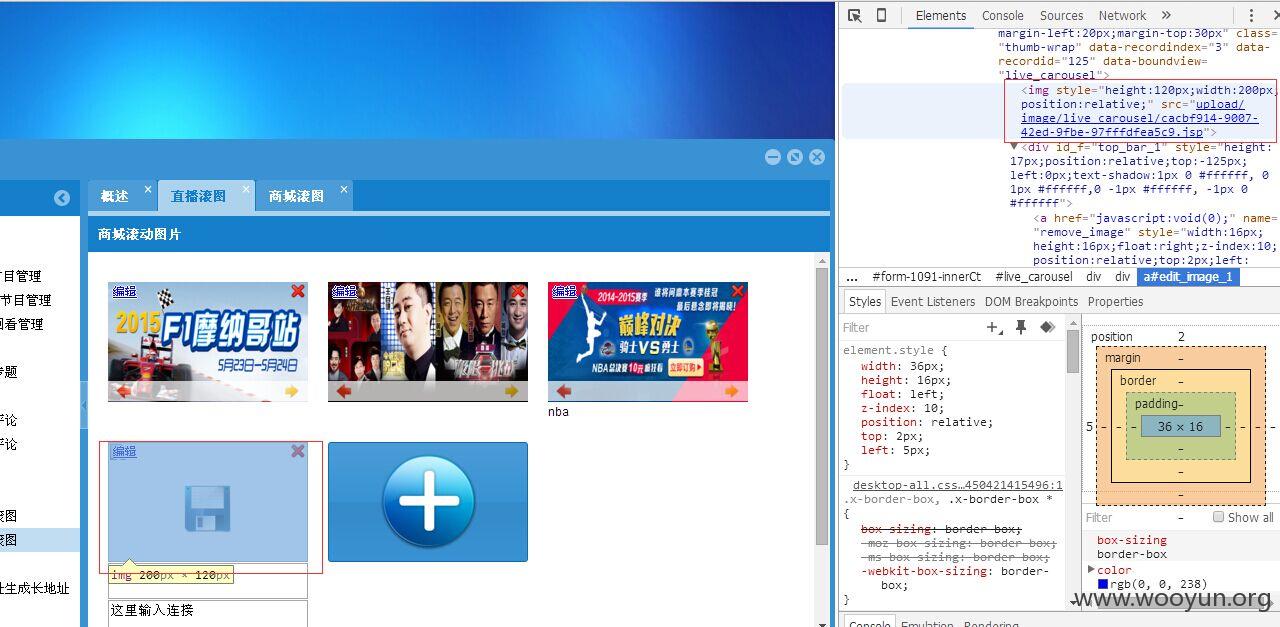The image size is (1280, 627).
Task: Focus the Styles filter field
Action: click(910, 327)
